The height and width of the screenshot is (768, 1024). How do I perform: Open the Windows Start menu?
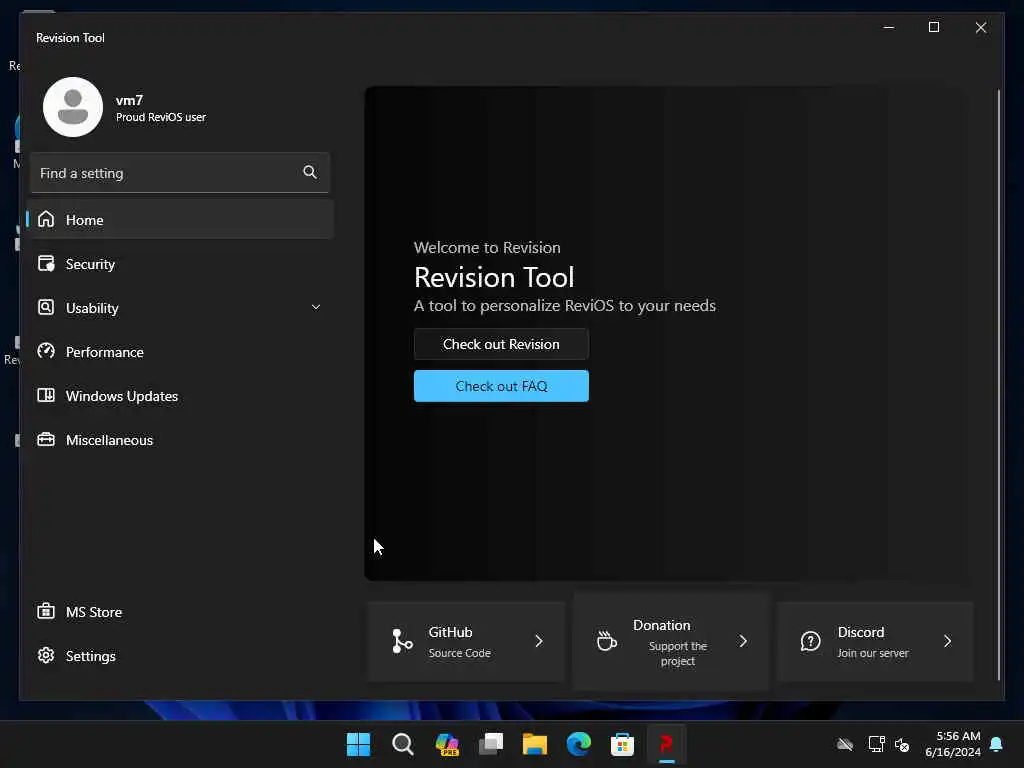[x=358, y=744]
